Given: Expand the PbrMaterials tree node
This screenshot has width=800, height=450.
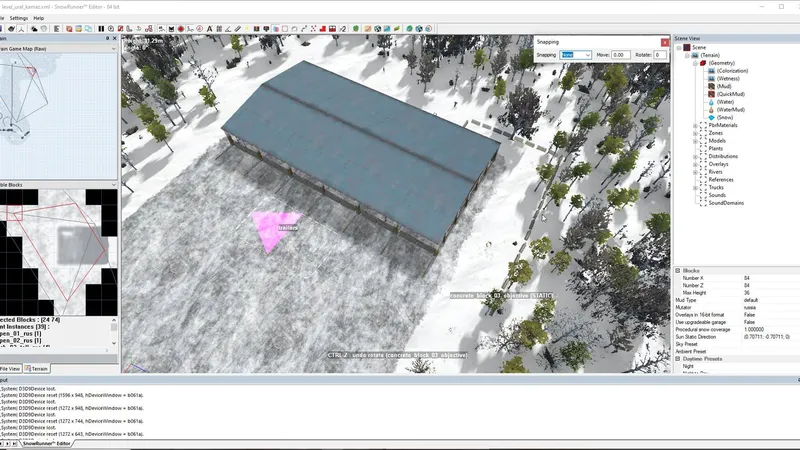Looking at the screenshot, I should [x=695, y=125].
